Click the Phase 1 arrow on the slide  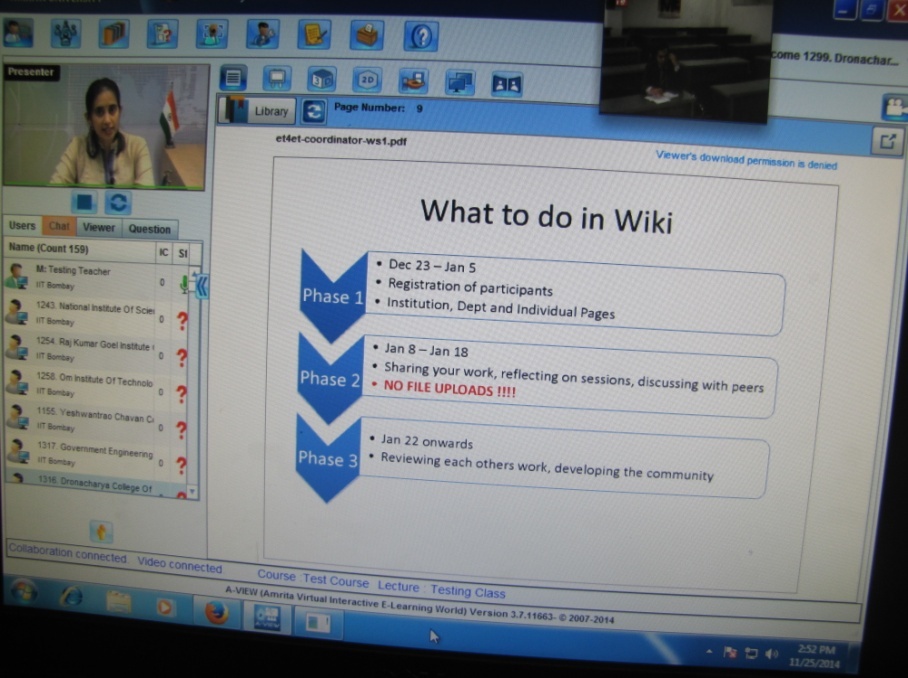click(x=333, y=295)
